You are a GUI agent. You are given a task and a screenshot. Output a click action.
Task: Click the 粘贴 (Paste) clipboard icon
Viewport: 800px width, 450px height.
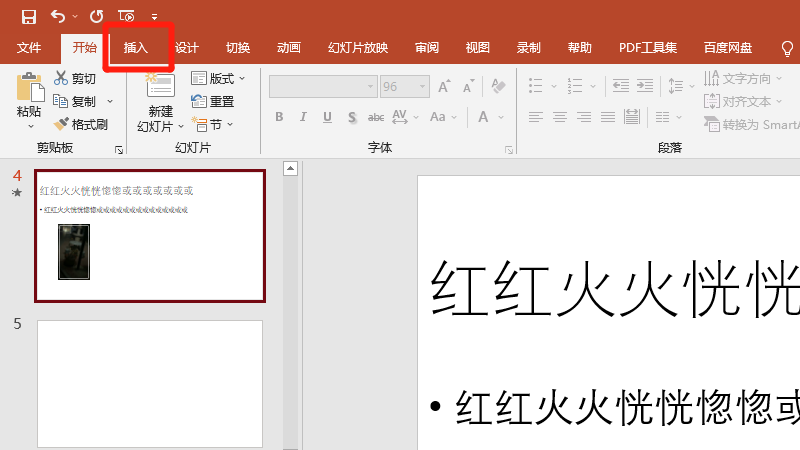[x=30, y=90]
